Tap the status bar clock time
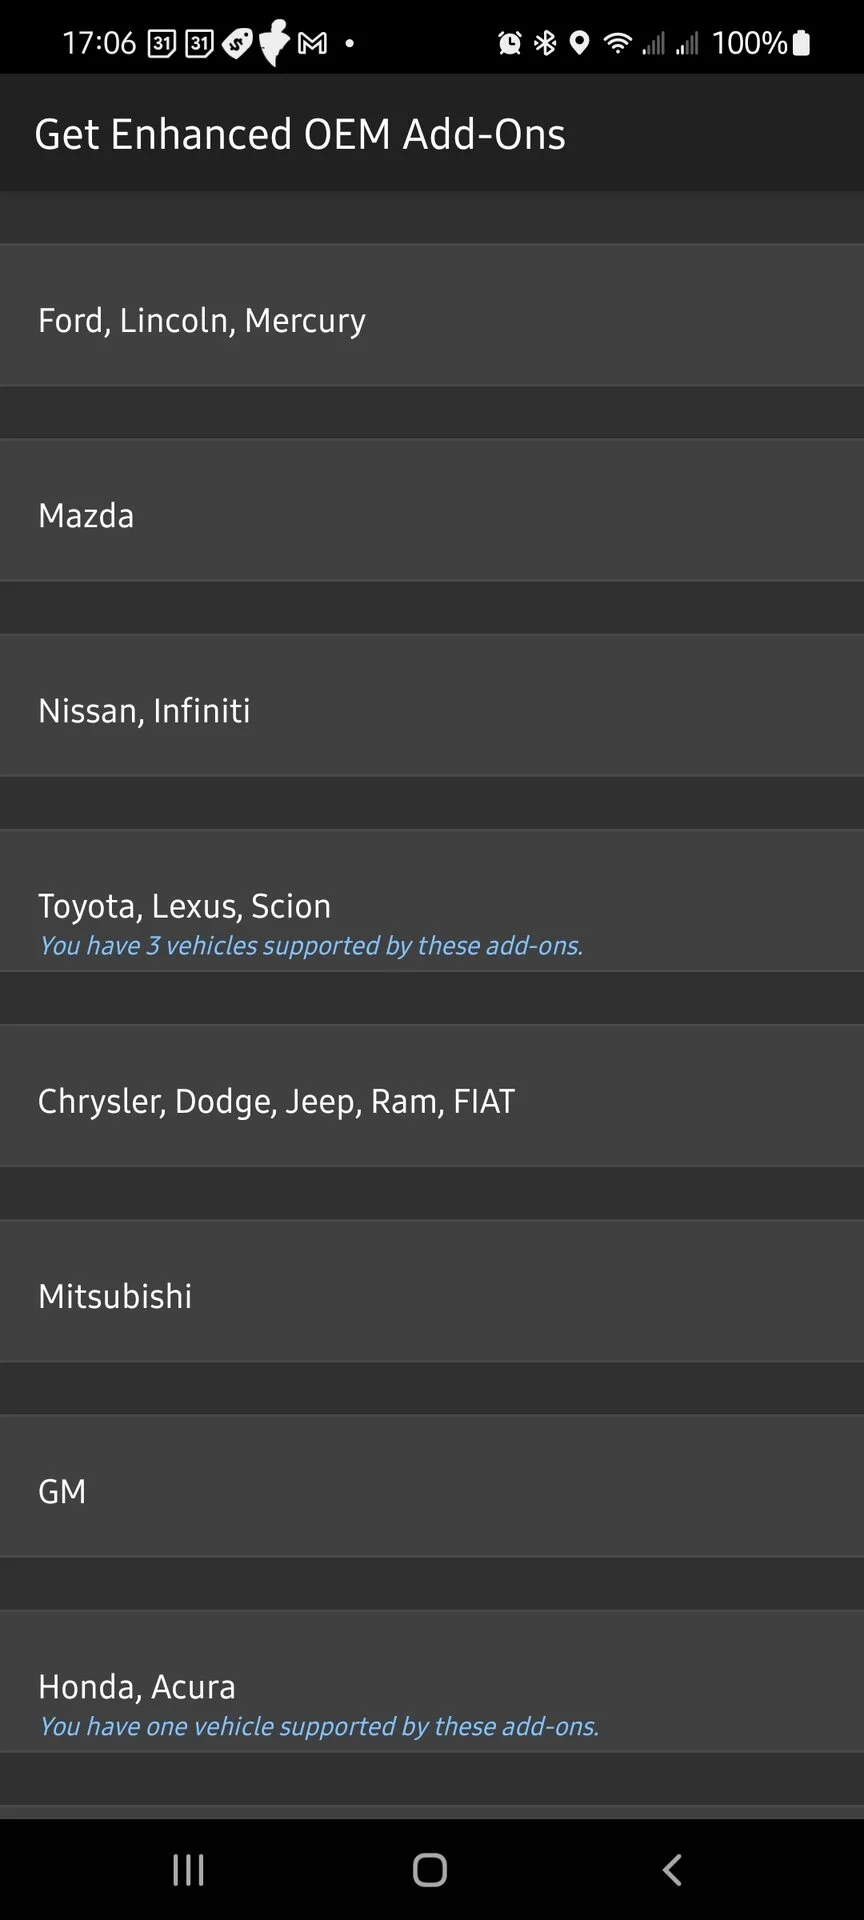Viewport: 864px width, 1920px height. (98, 43)
